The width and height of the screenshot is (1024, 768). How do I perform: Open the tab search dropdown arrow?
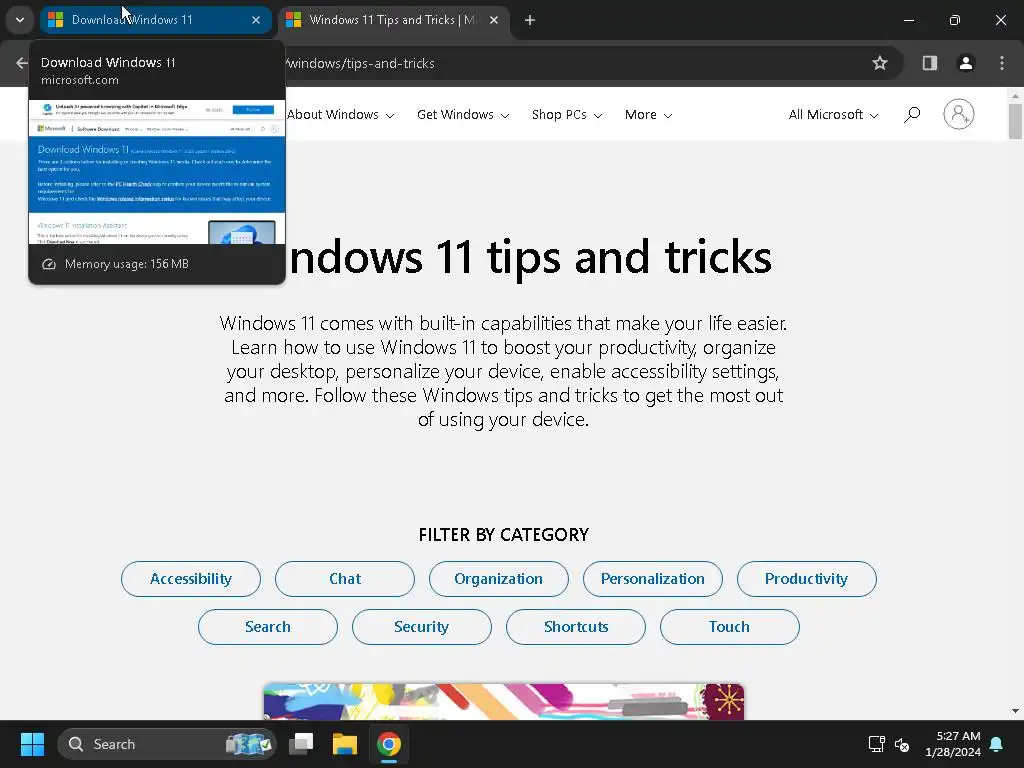coord(20,20)
